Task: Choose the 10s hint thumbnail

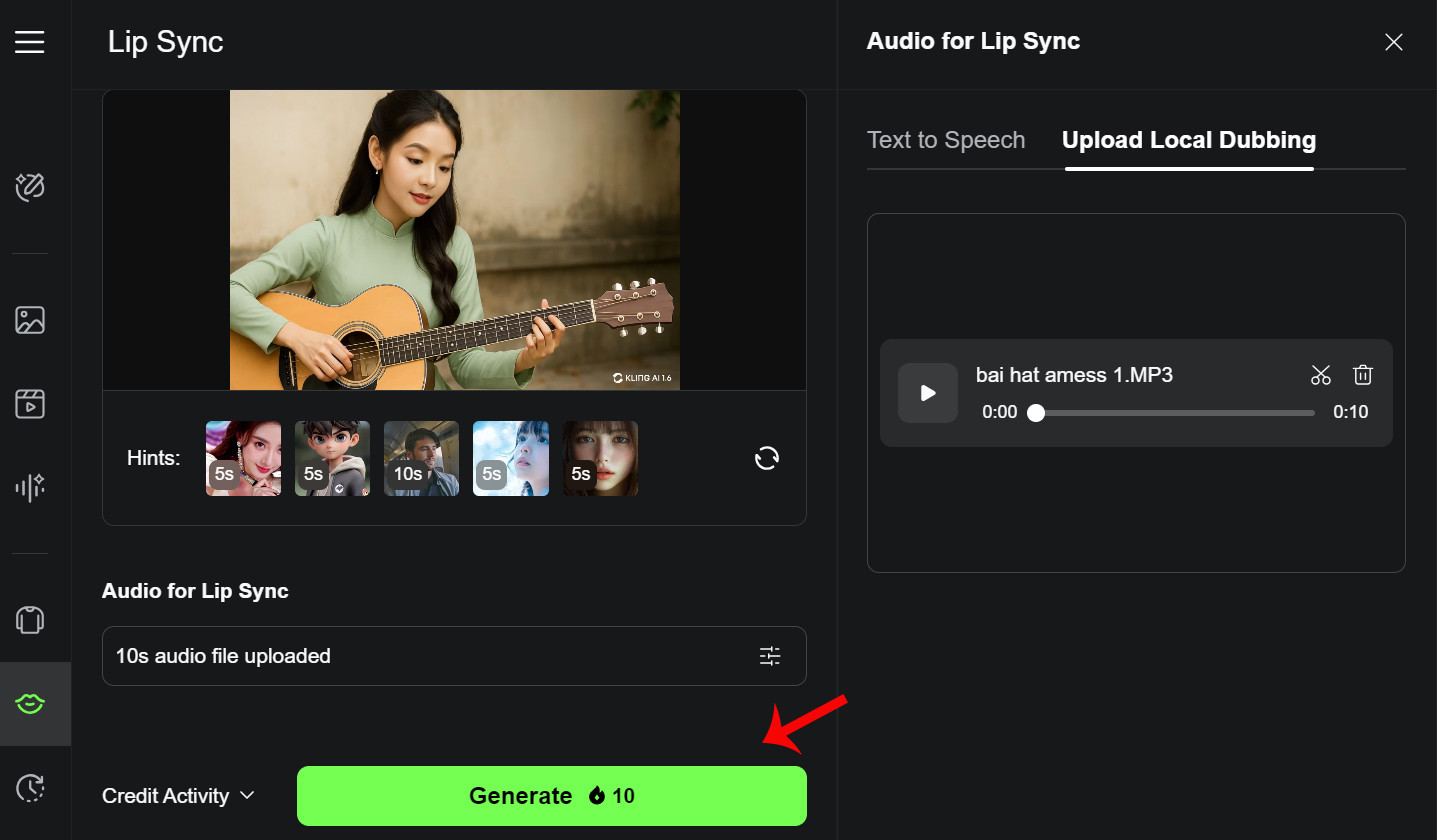Action: tap(421, 458)
